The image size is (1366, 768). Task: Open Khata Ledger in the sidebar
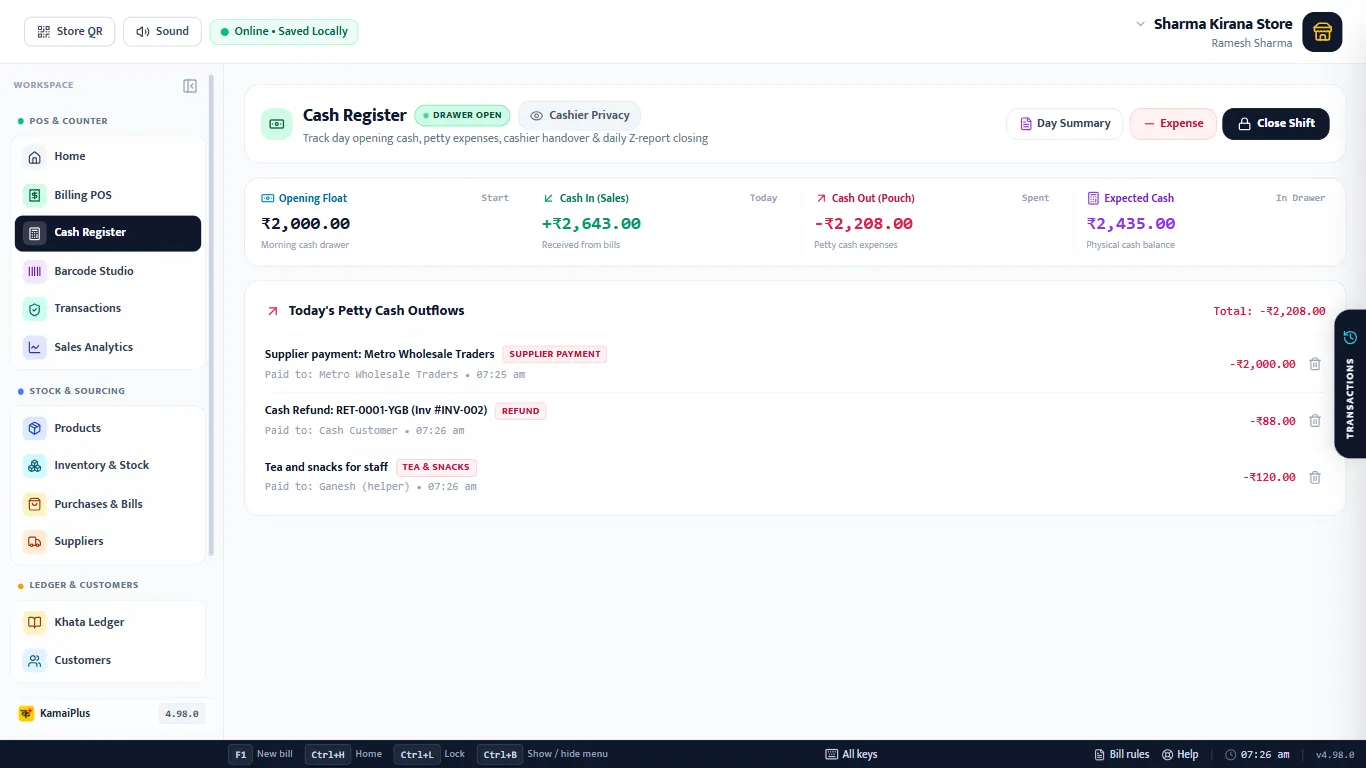(108, 622)
